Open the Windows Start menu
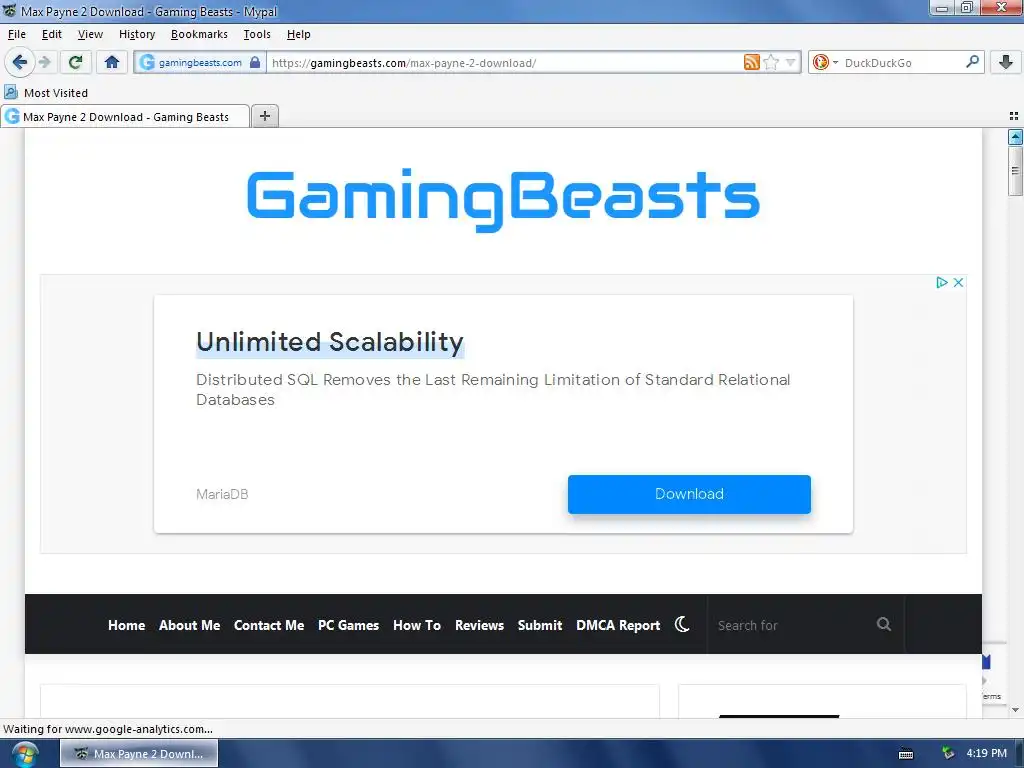The image size is (1024, 768). pyautogui.click(x=25, y=754)
